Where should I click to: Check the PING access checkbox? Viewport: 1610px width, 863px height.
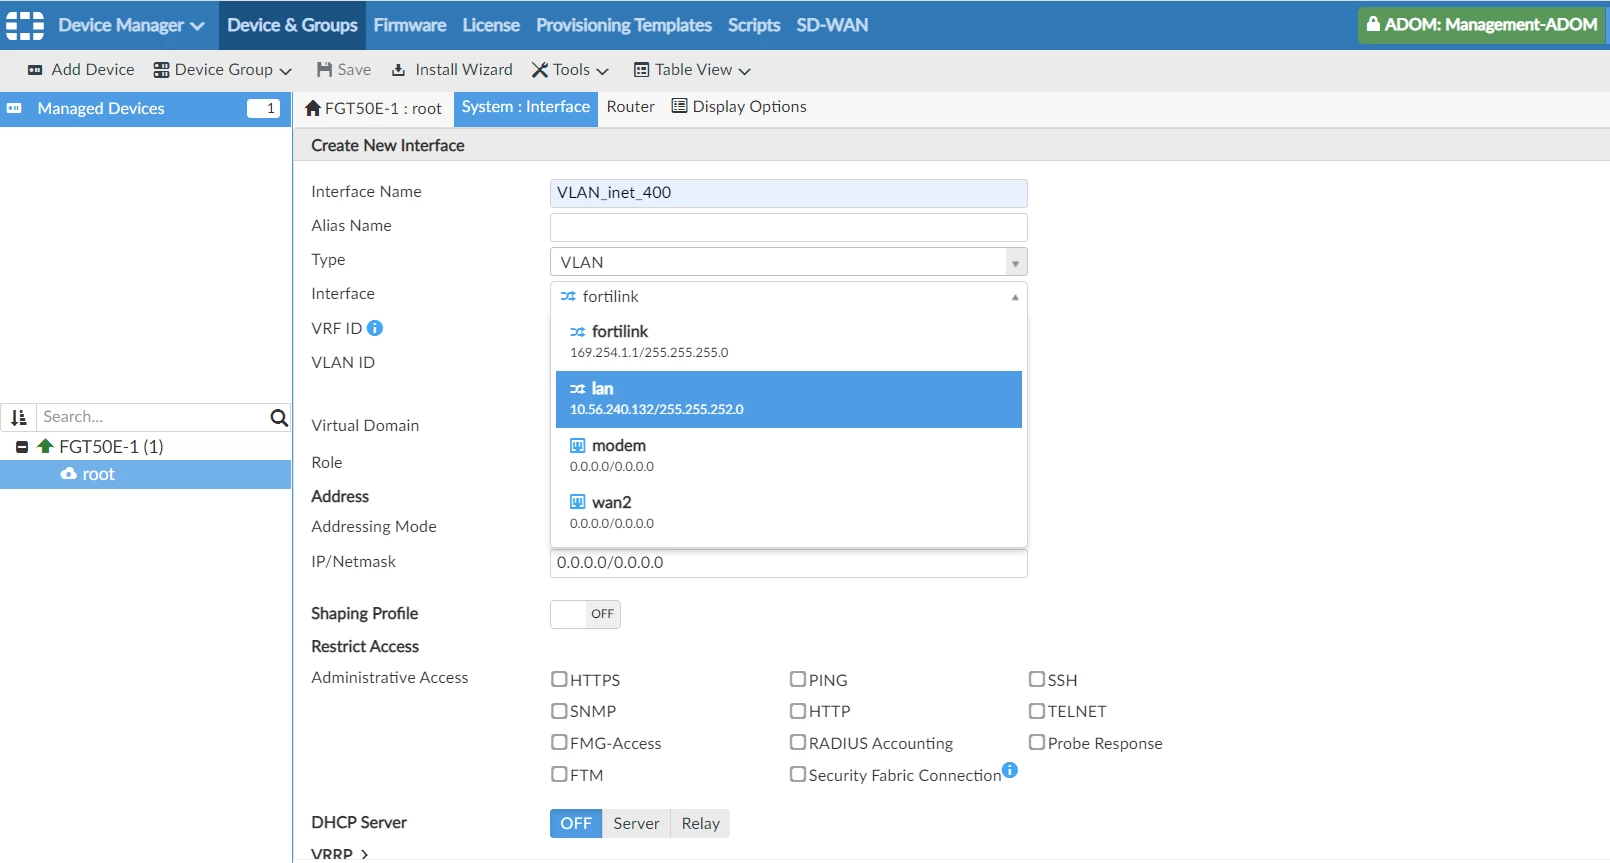798,679
